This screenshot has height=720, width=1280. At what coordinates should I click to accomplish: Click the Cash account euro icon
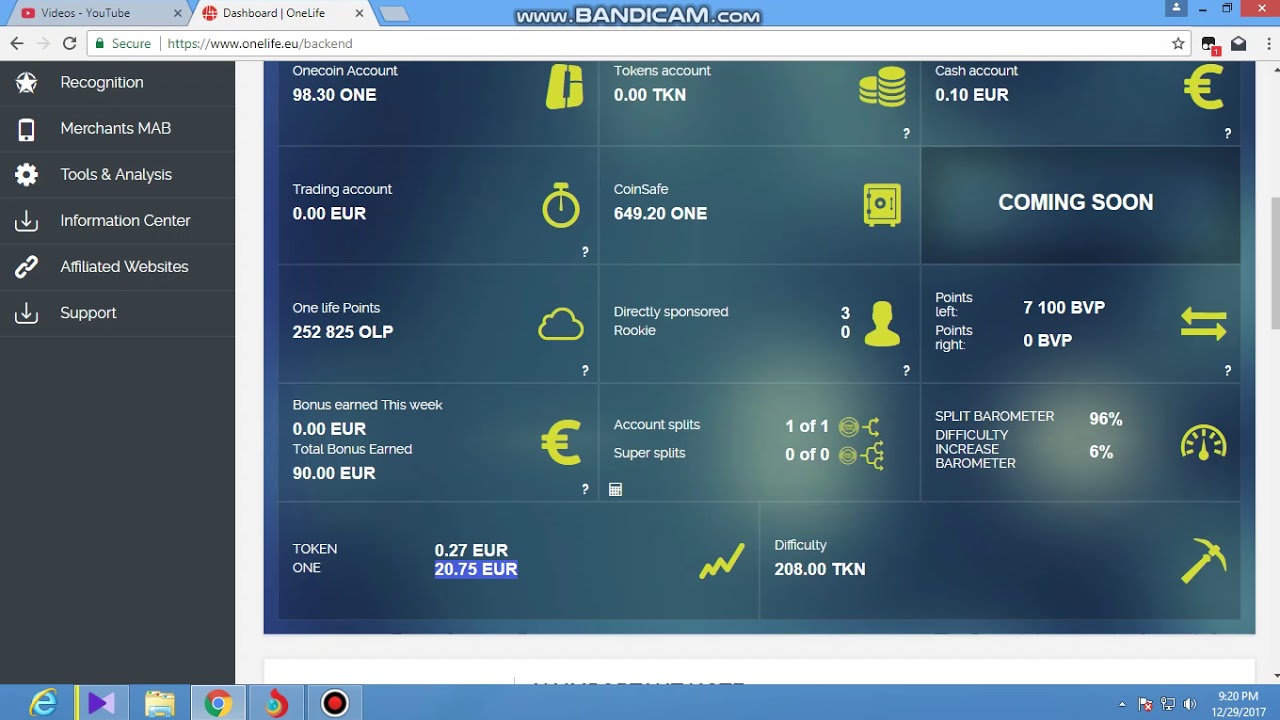1204,86
